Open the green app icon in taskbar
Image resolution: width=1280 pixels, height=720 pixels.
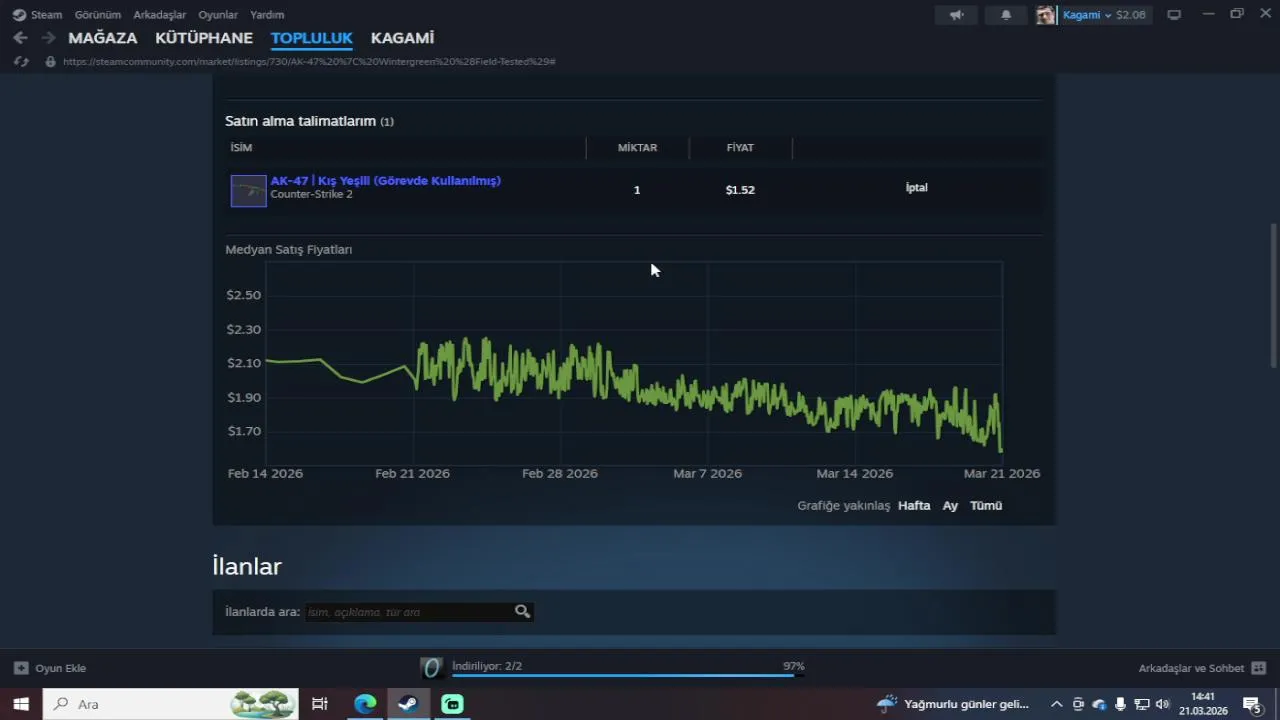coord(452,704)
